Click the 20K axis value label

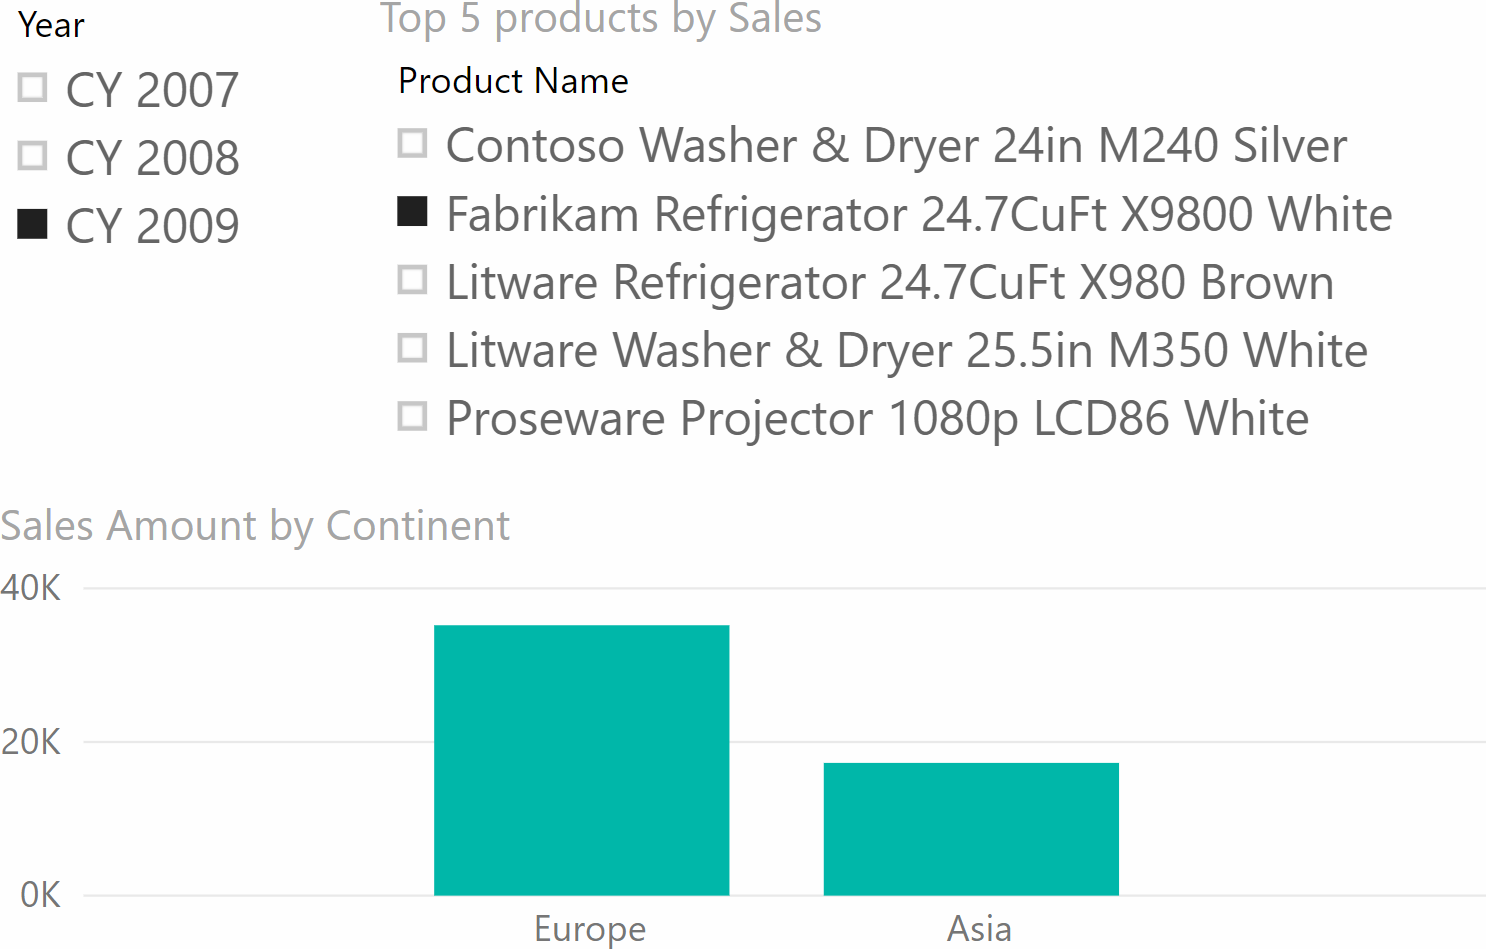coord(31,742)
